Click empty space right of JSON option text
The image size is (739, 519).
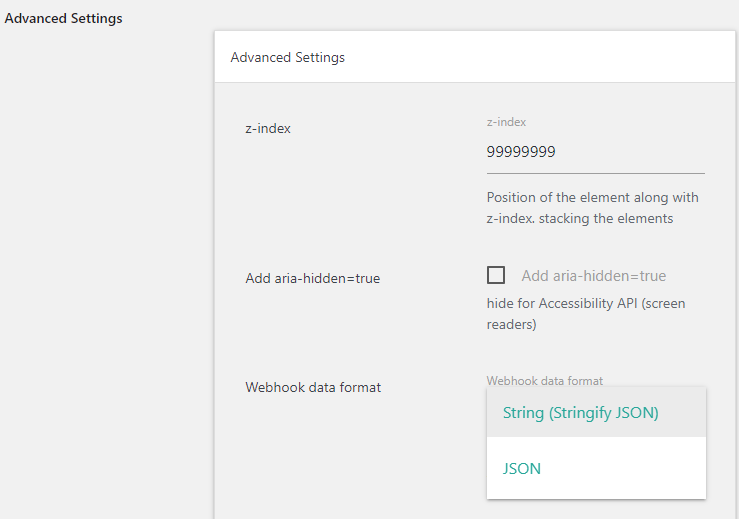click(x=630, y=468)
